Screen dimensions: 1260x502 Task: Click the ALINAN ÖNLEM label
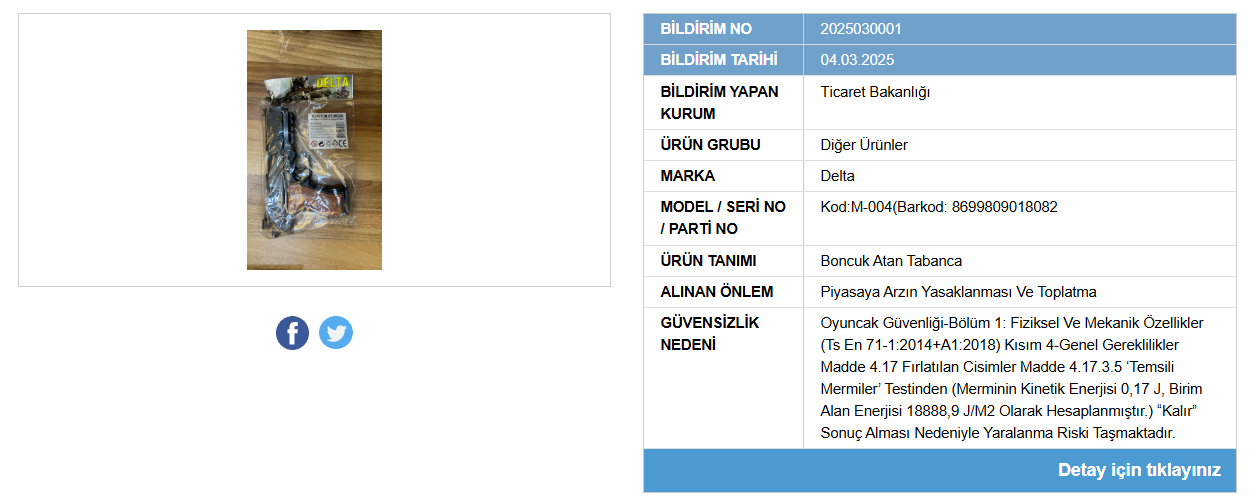(x=716, y=292)
